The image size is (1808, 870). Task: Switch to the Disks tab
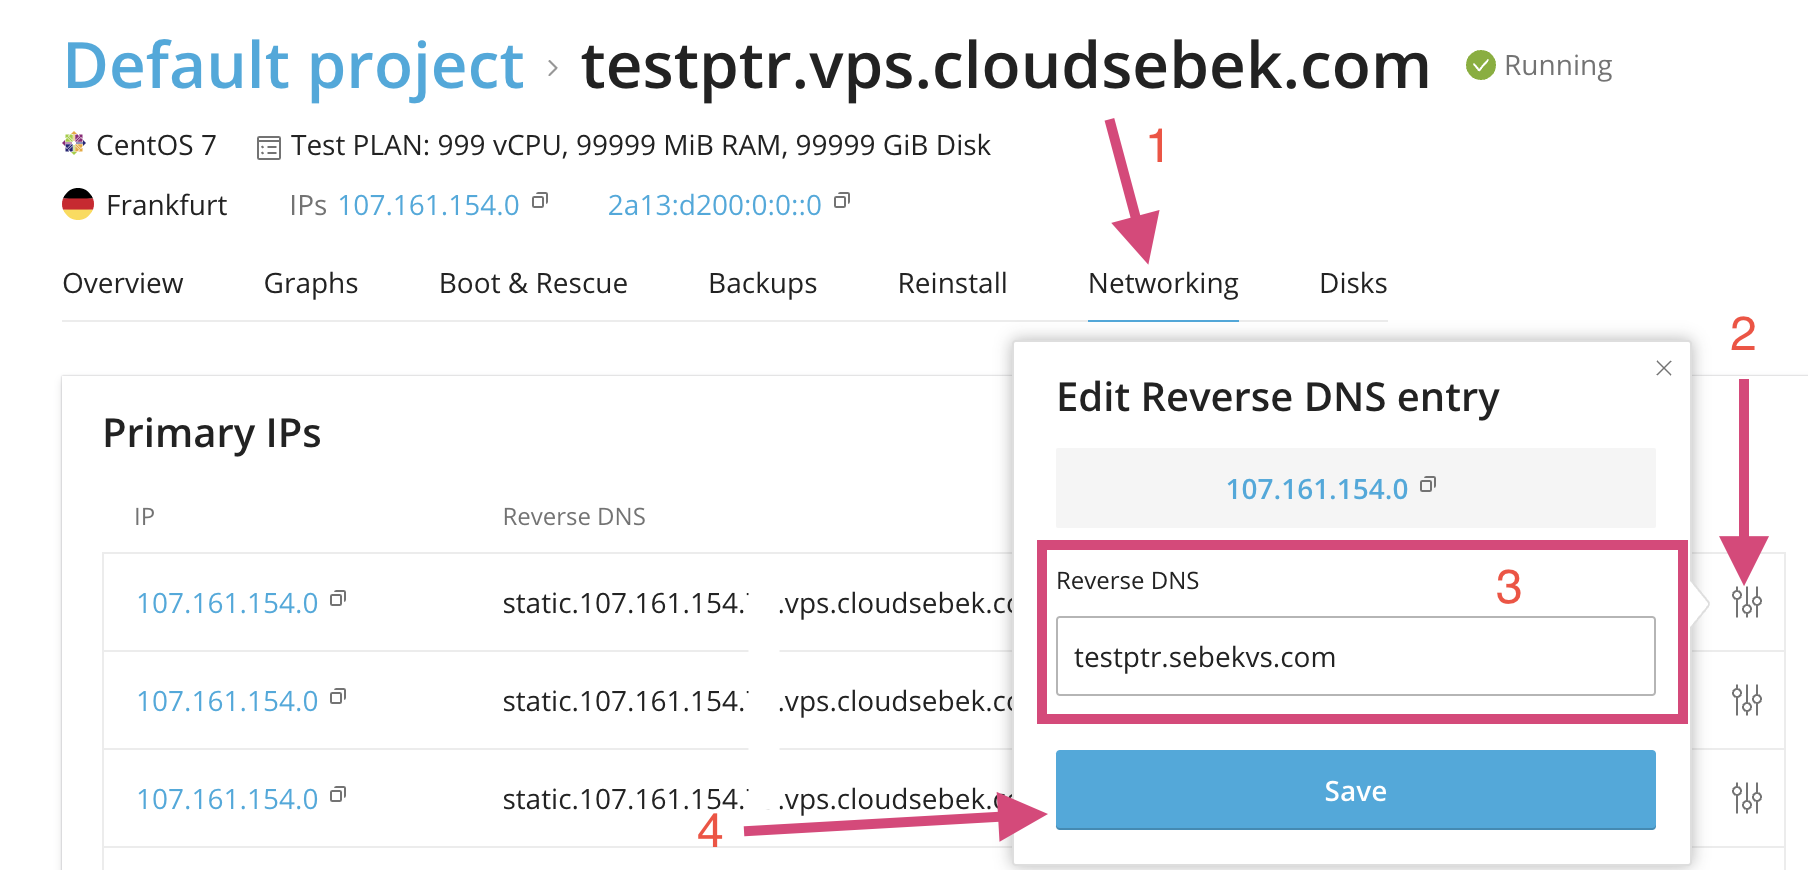1353,283
